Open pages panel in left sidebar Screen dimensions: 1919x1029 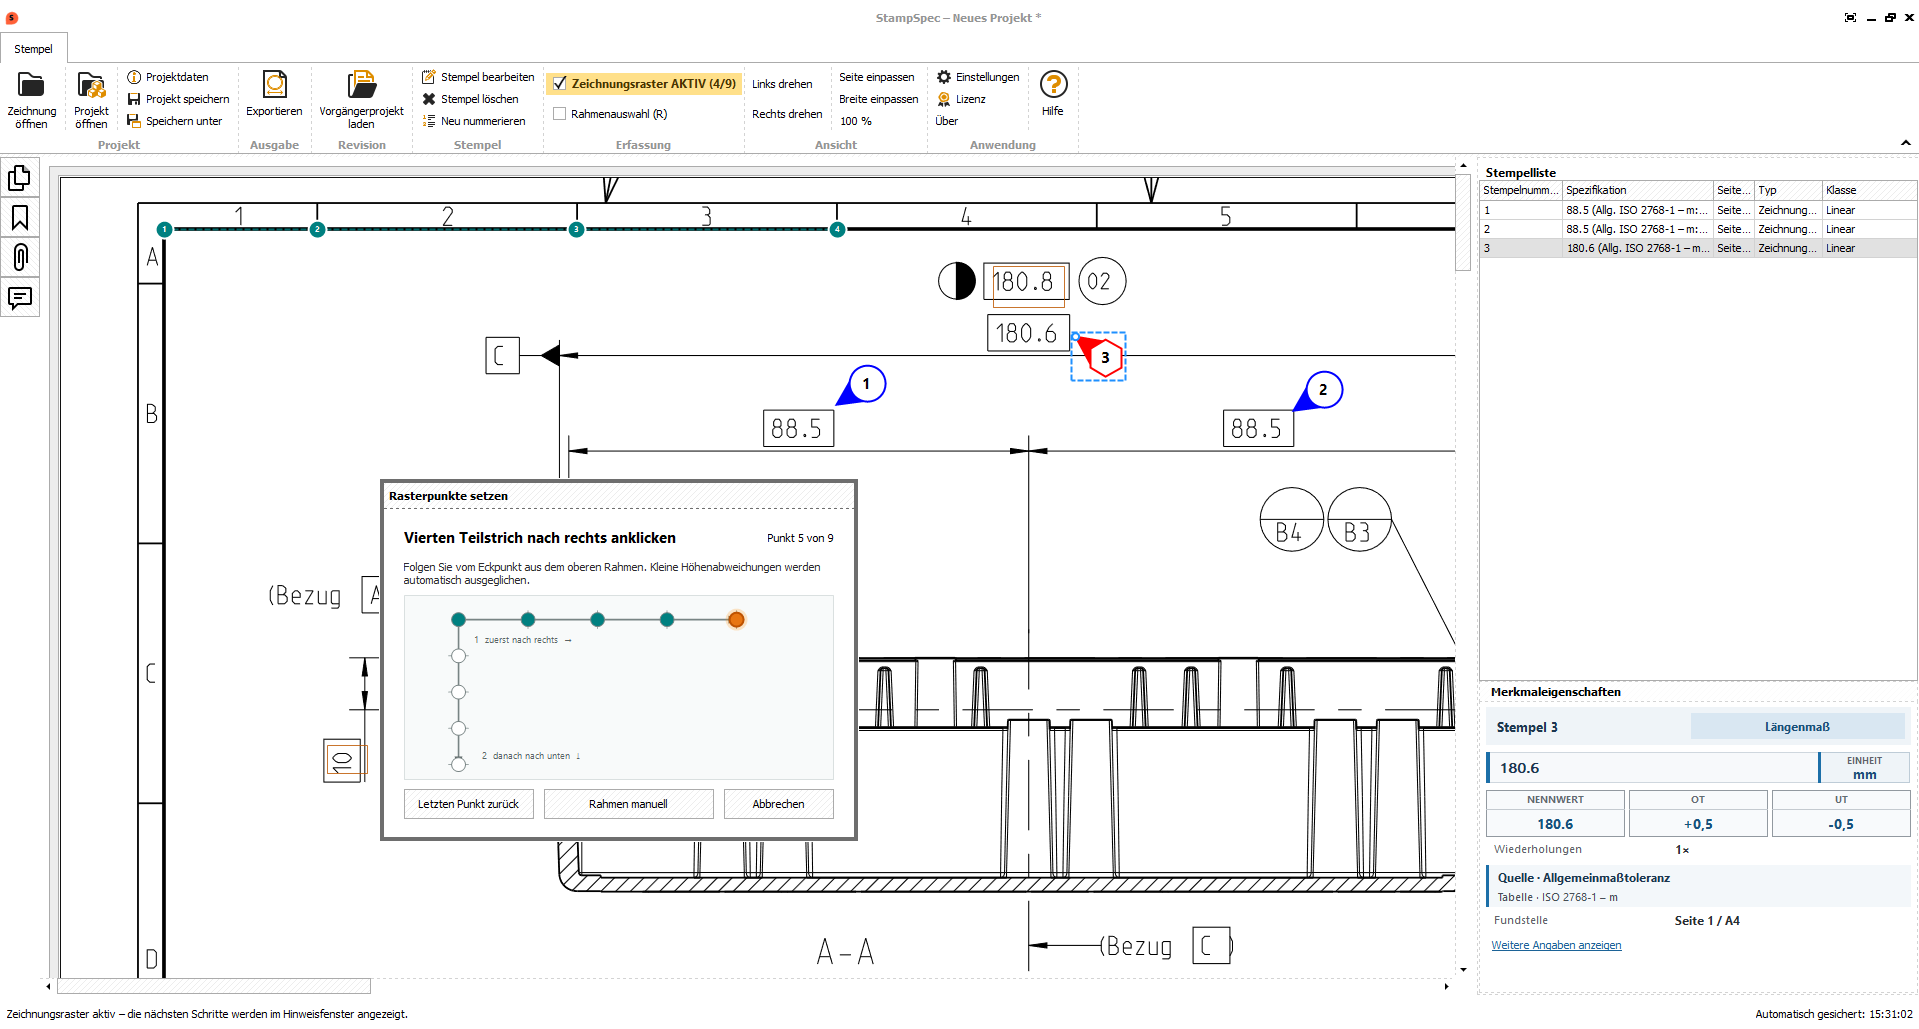19,178
